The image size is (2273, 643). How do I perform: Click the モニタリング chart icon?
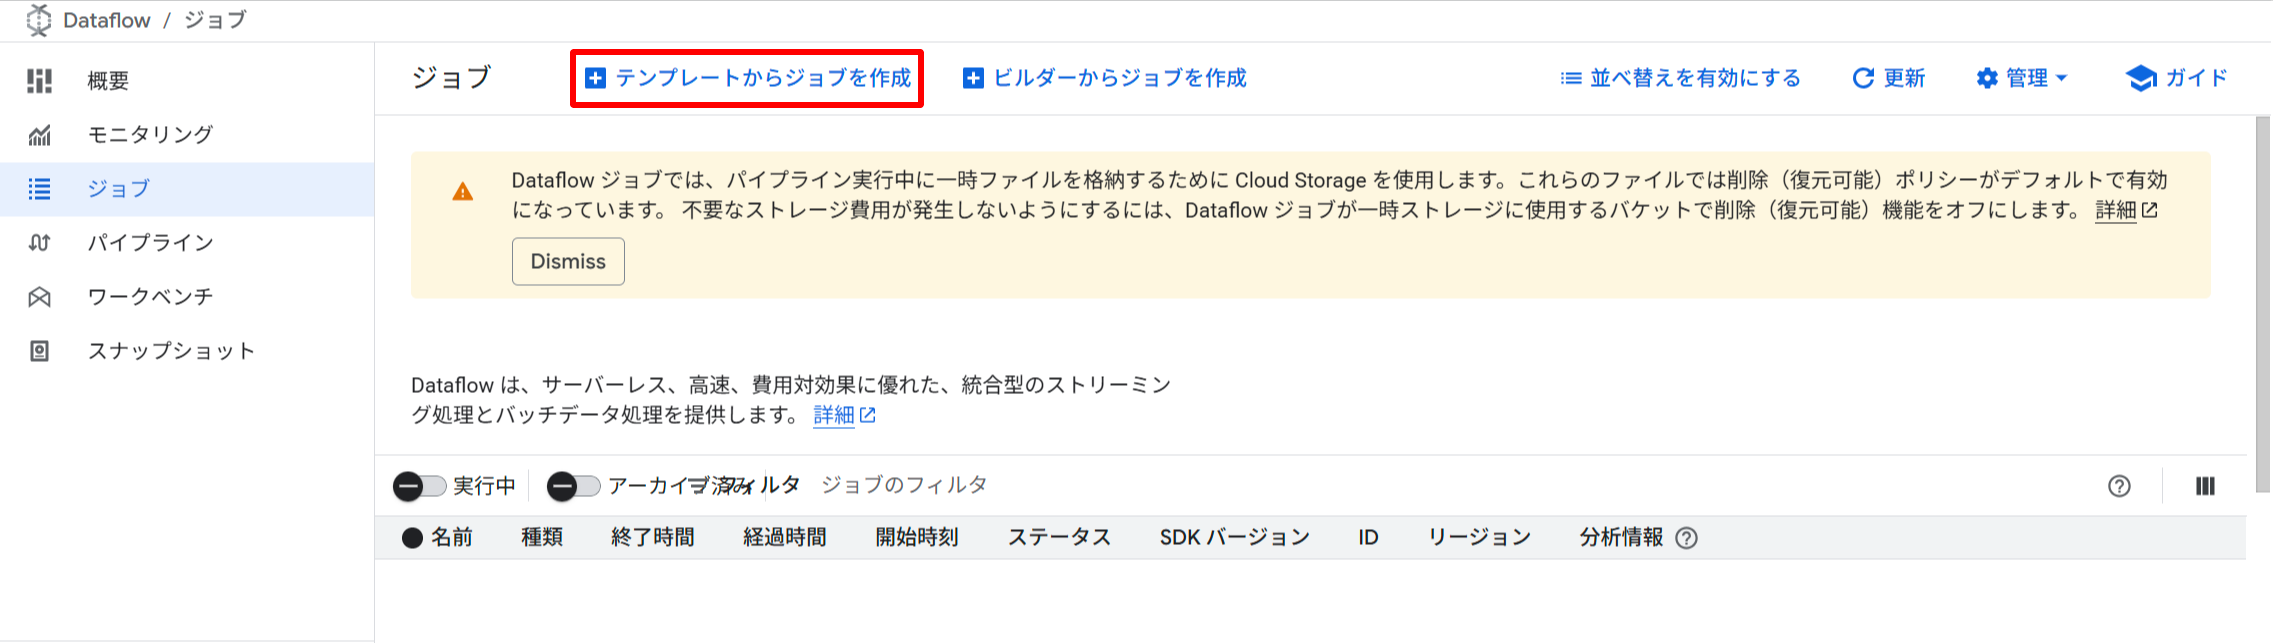pos(40,135)
